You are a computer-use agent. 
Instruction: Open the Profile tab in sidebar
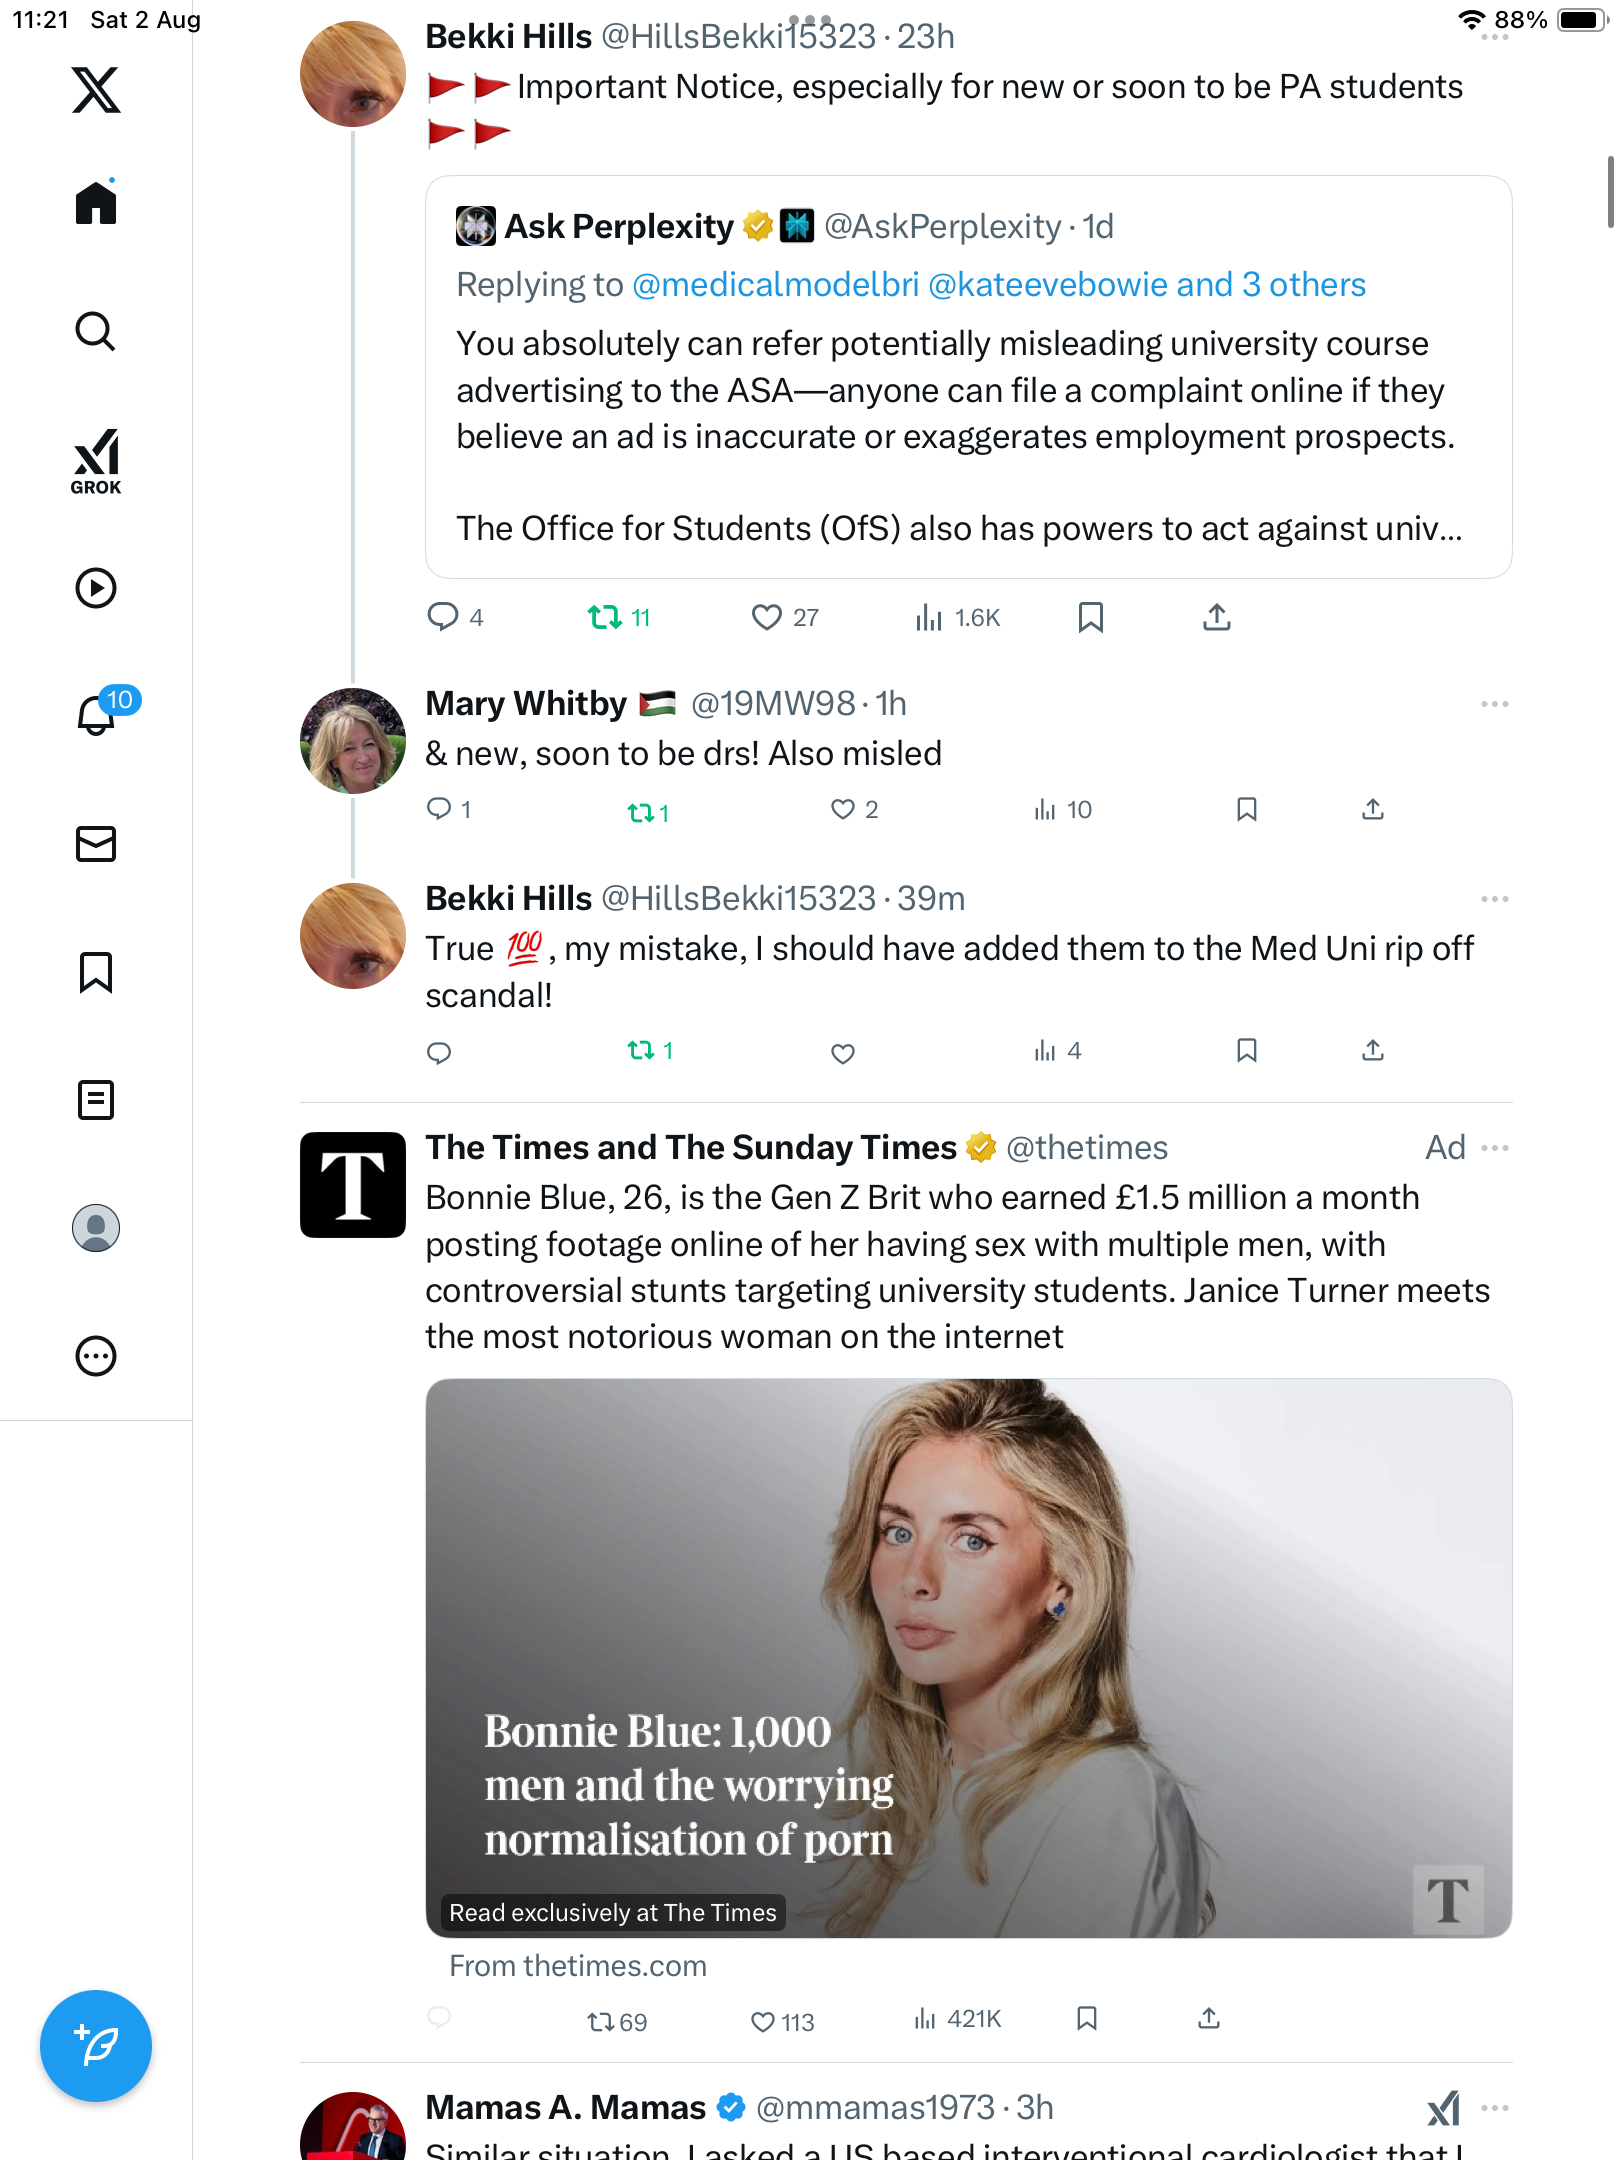(x=96, y=1228)
